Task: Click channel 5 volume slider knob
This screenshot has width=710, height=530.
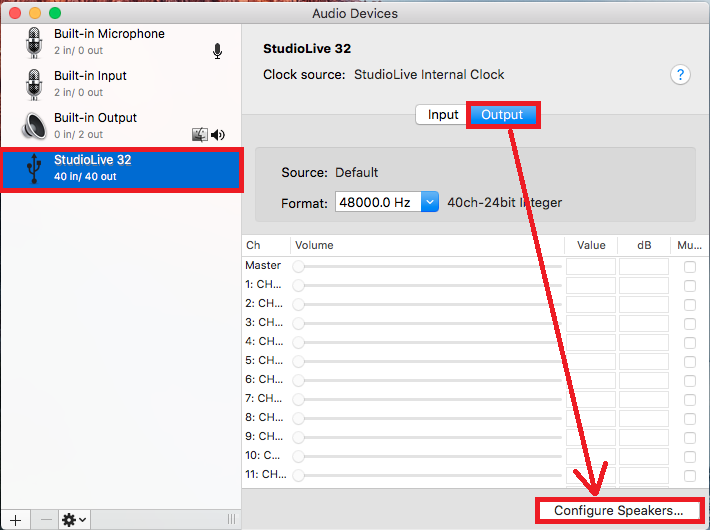Action: [x=298, y=361]
